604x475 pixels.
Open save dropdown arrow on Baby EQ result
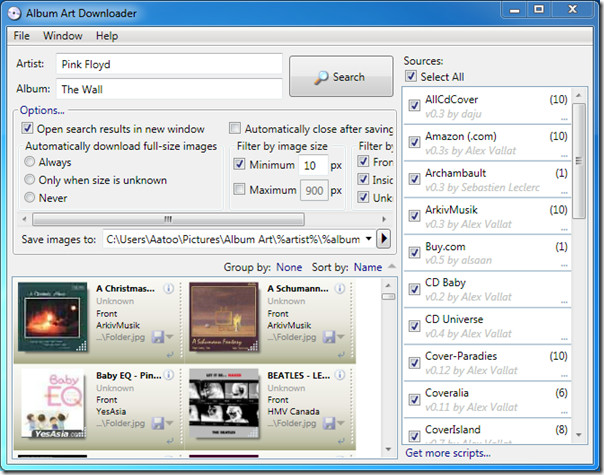[169, 423]
